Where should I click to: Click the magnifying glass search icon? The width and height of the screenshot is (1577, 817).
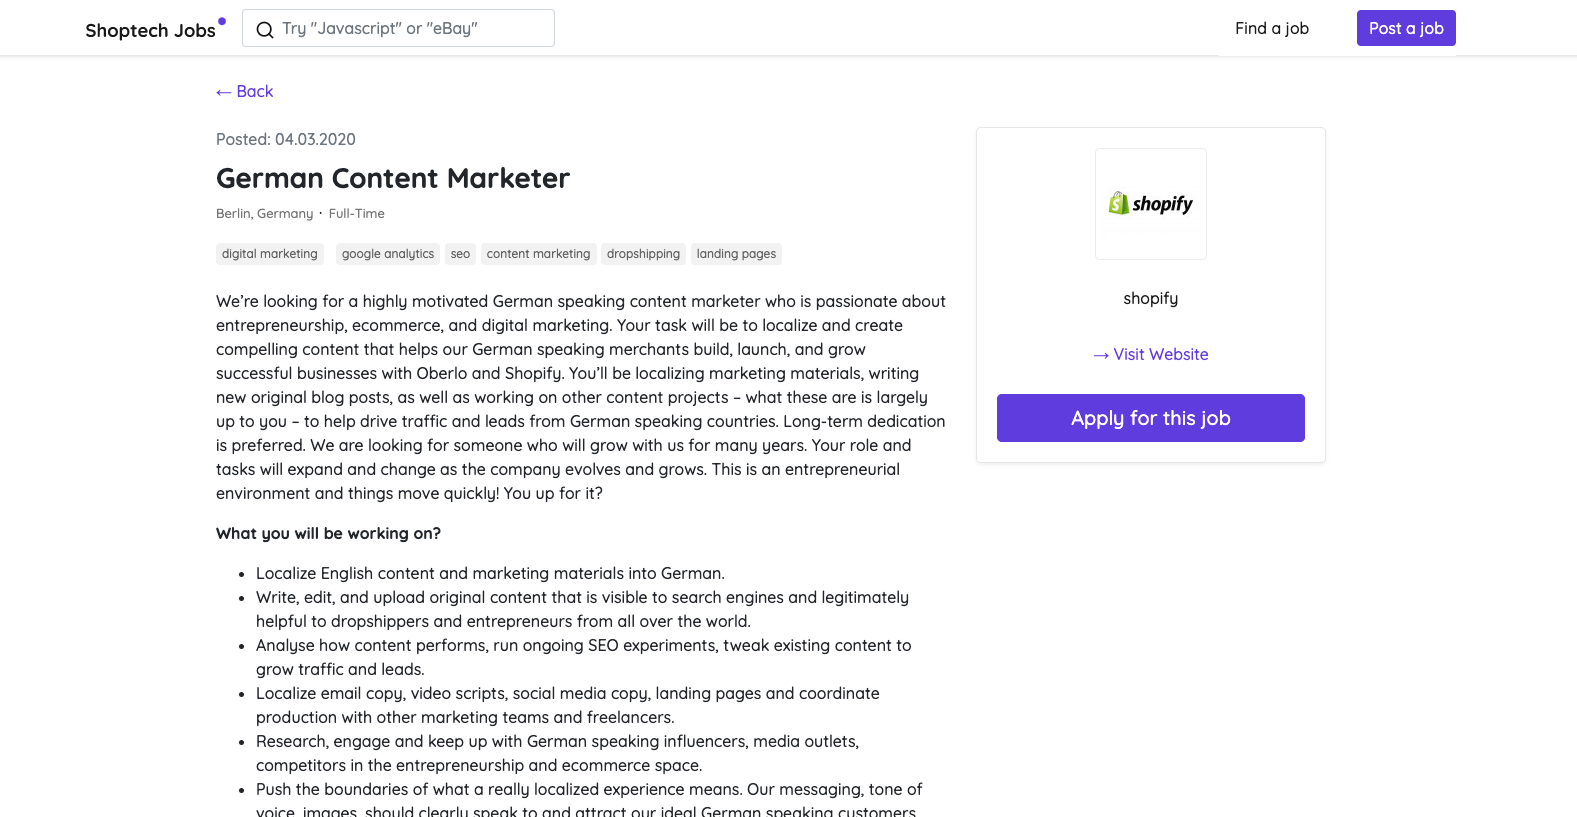(264, 29)
